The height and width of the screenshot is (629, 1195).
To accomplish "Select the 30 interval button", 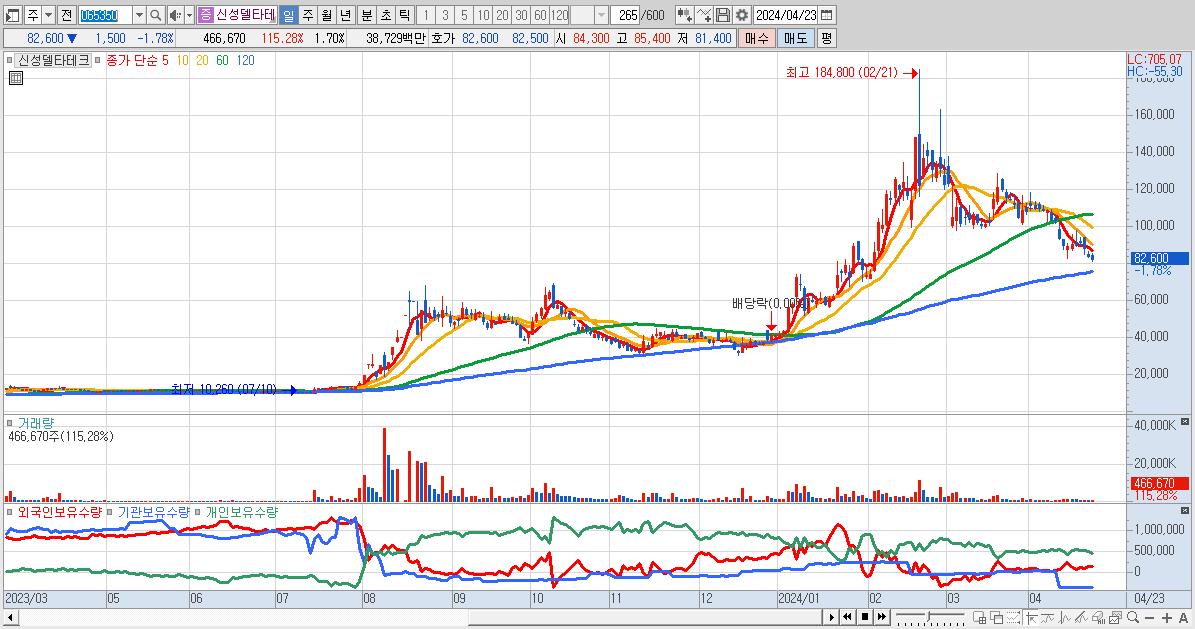I will click(x=521, y=15).
